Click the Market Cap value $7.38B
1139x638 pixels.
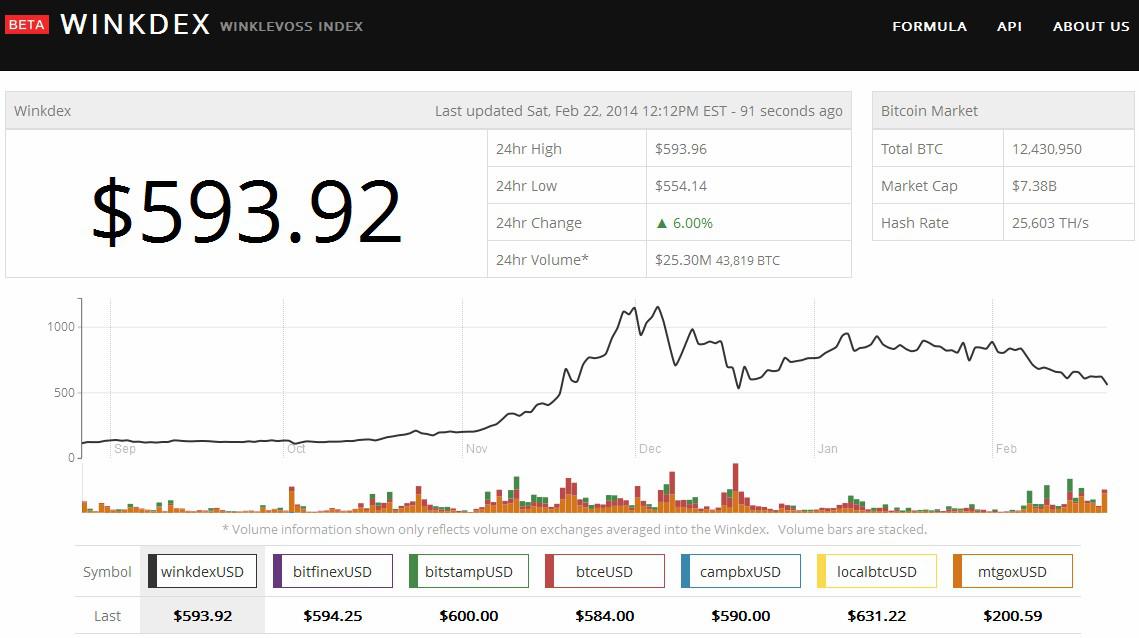point(1034,186)
